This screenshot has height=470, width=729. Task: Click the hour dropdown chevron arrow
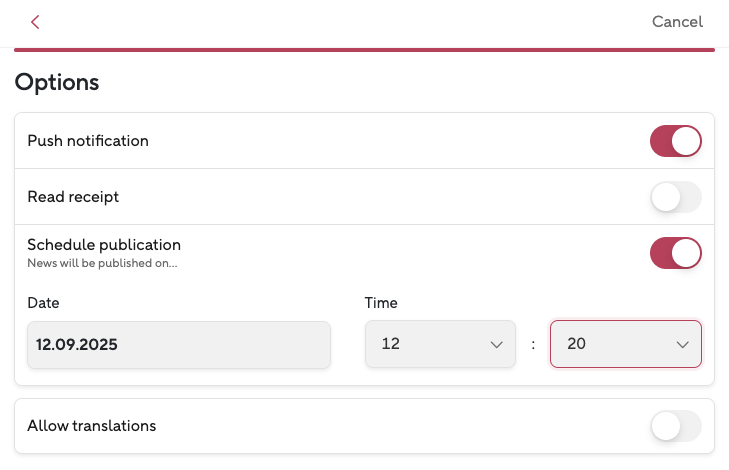(x=496, y=345)
